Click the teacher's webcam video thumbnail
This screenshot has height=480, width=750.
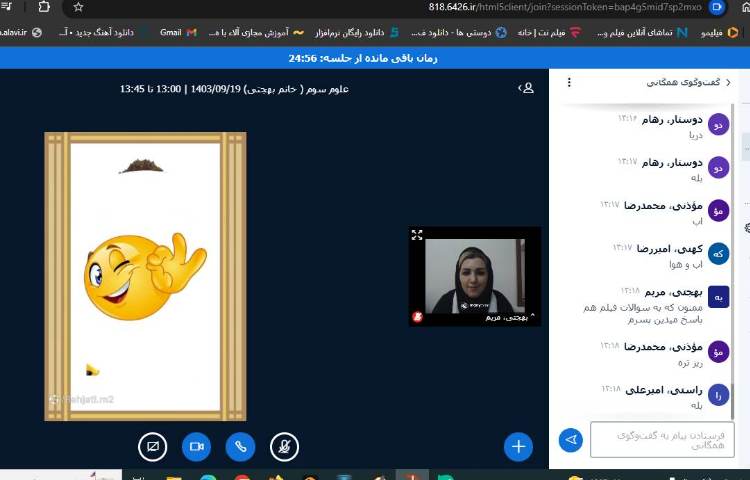pyautogui.click(x=475, y=275)
